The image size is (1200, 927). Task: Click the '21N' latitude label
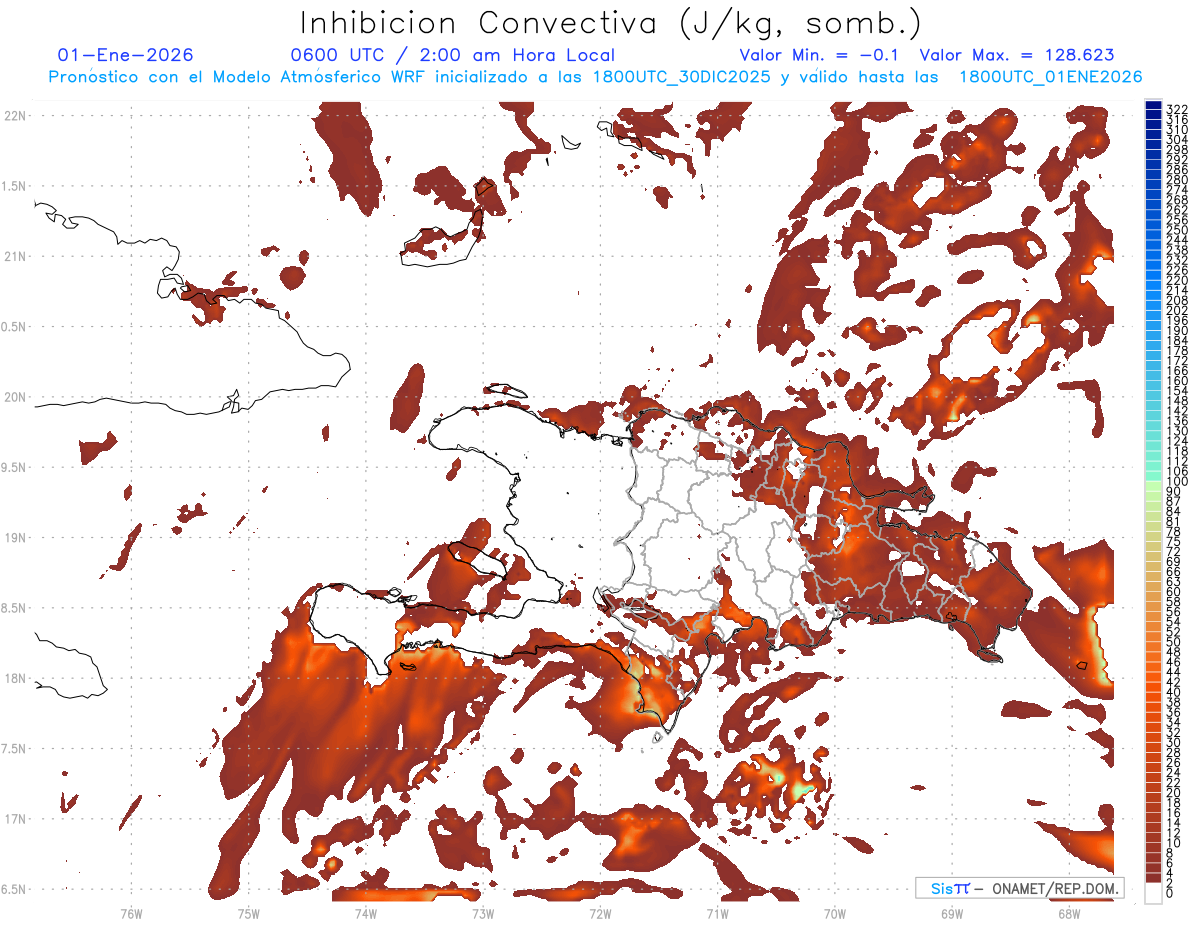[x=15, y=256]
